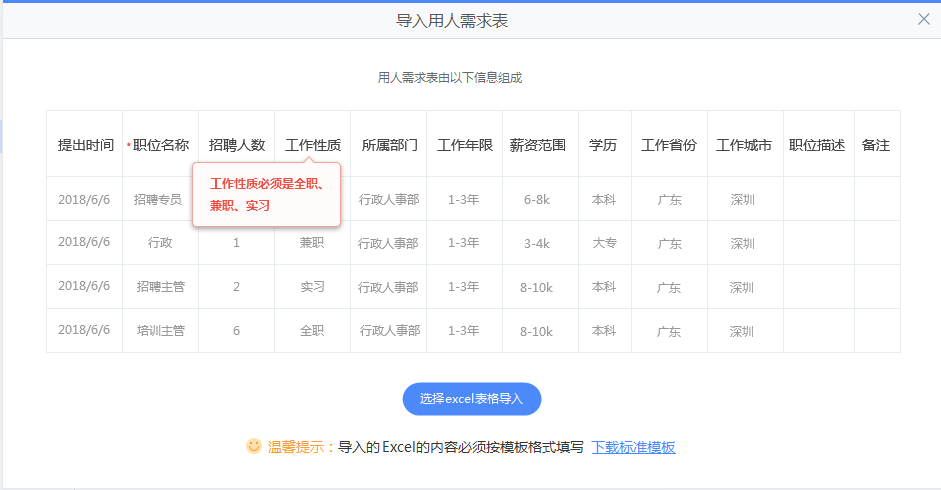
Task: Click 2018/6/6 date in 招聘专员 row
Action: [x=84, y=199]
